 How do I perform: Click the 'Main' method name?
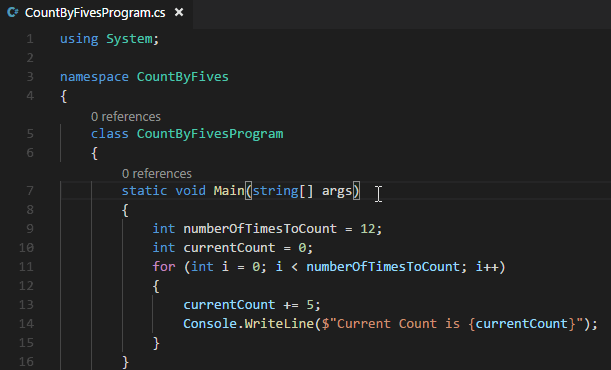point(229,191)
